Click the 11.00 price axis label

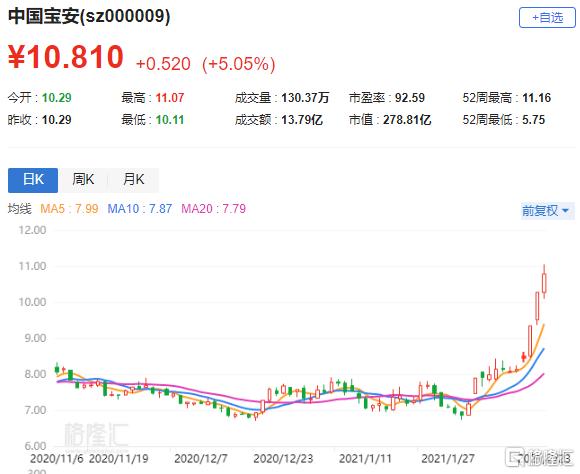33,266
